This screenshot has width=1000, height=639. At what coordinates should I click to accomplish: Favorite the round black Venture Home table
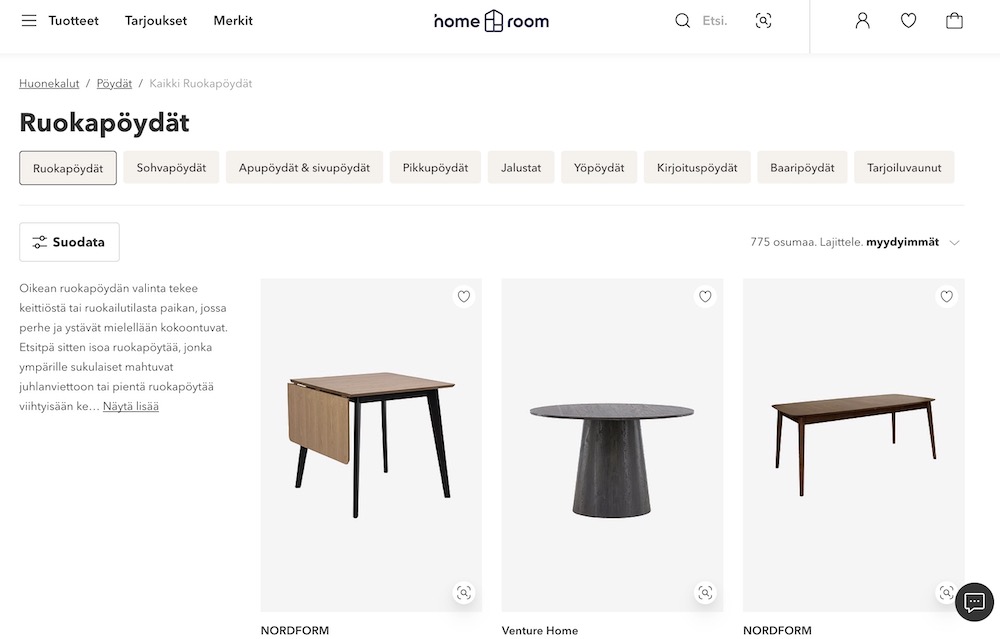(x=705, y=297)
